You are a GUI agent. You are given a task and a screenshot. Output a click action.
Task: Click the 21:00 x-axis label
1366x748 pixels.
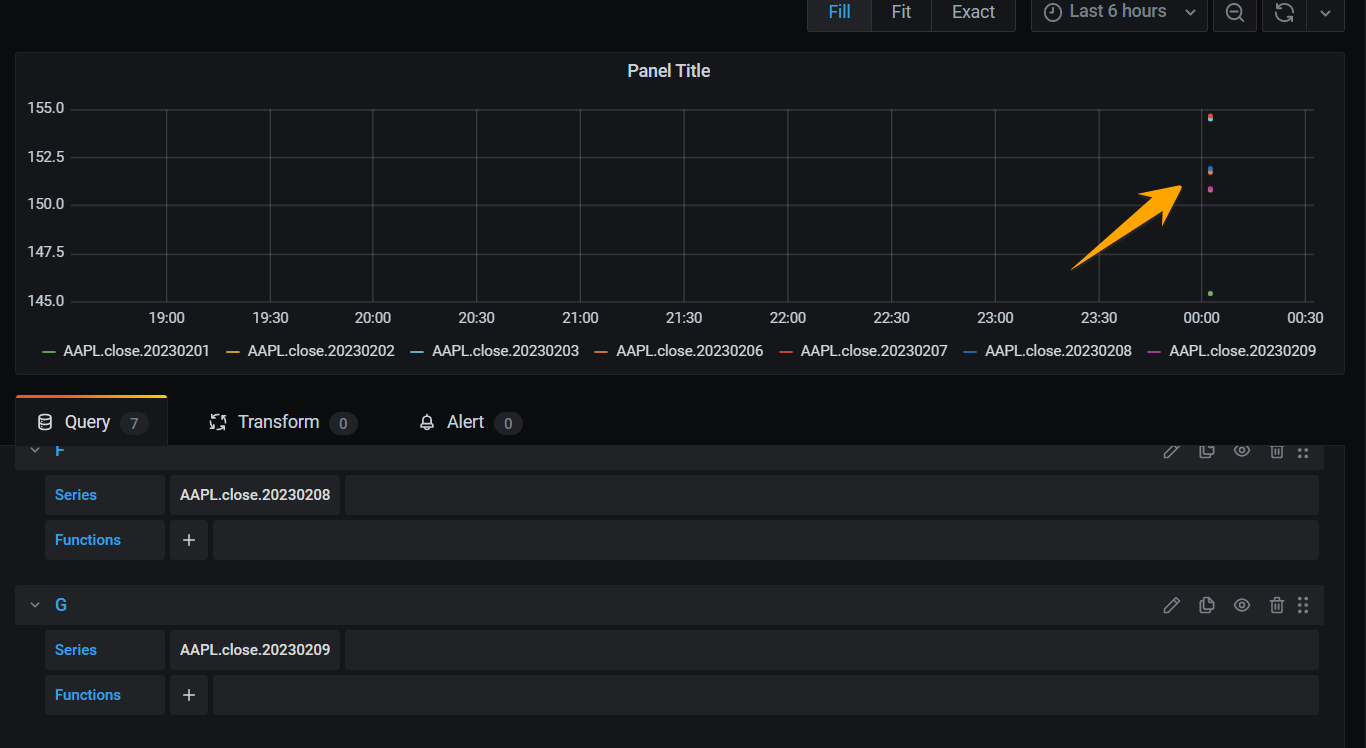pyautogui.click(x=580, y=318)
